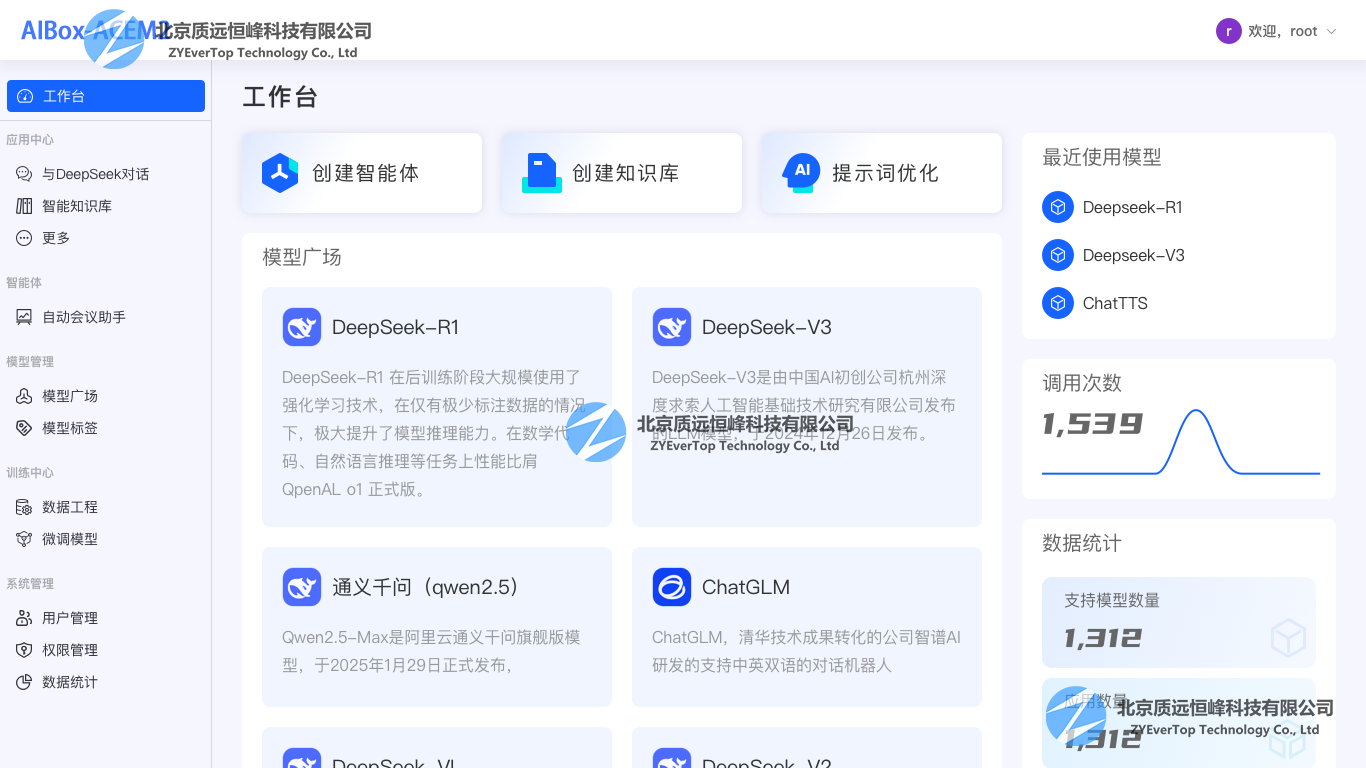
Task: Click the users icon beside 用户管理
Action: (x=24, y=618)
